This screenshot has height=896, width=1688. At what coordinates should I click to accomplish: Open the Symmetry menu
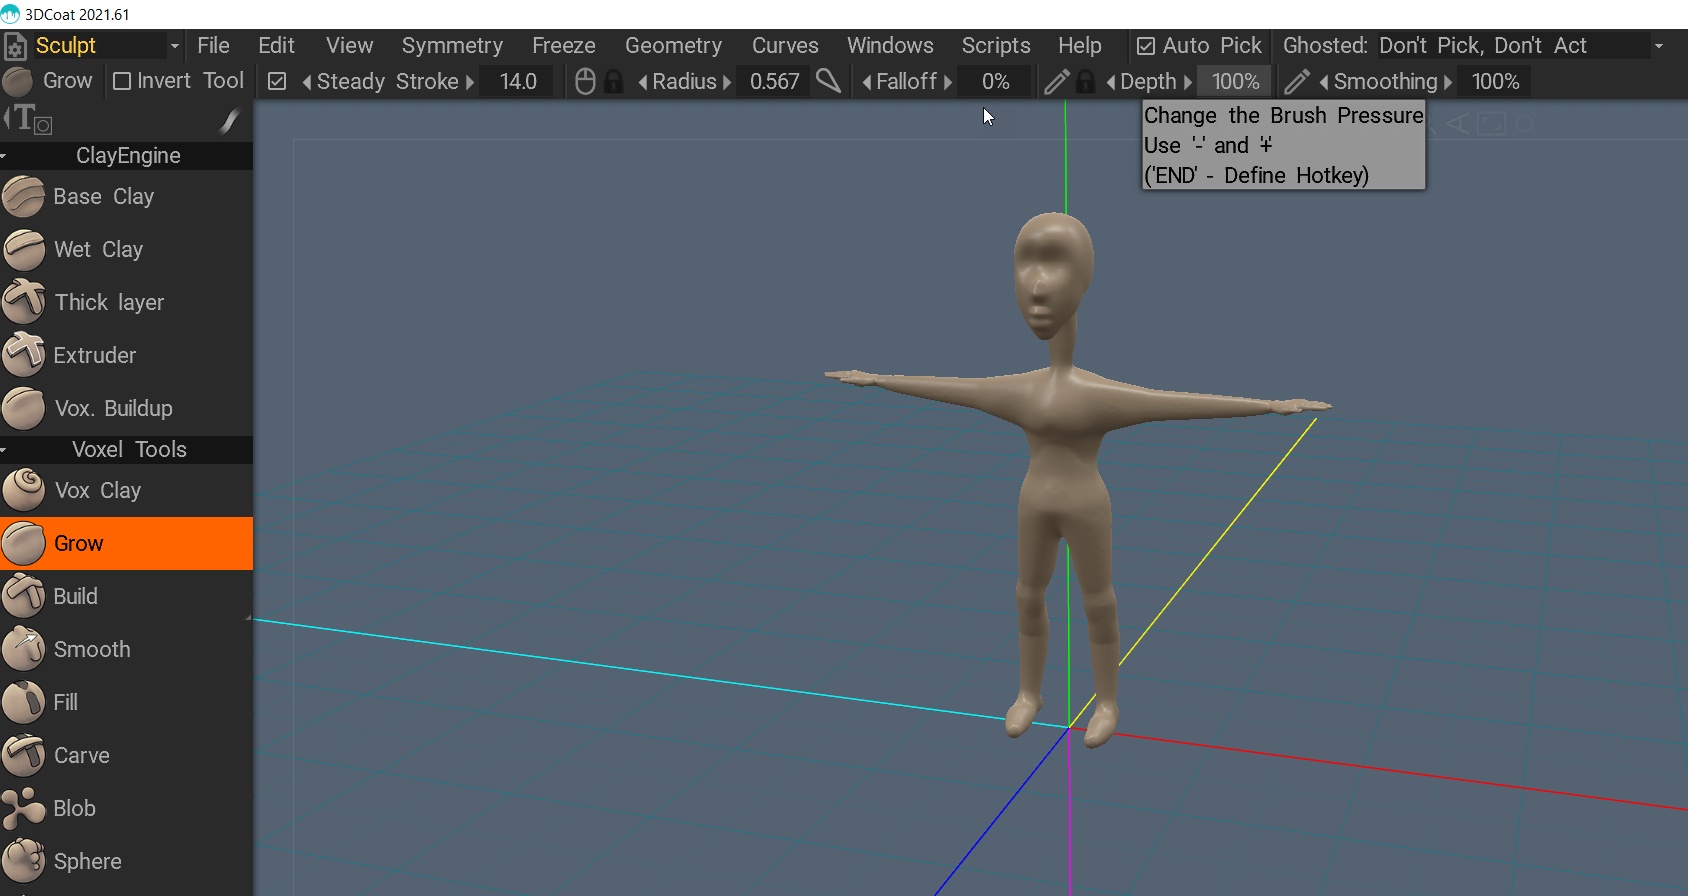(x=452, y=46)
